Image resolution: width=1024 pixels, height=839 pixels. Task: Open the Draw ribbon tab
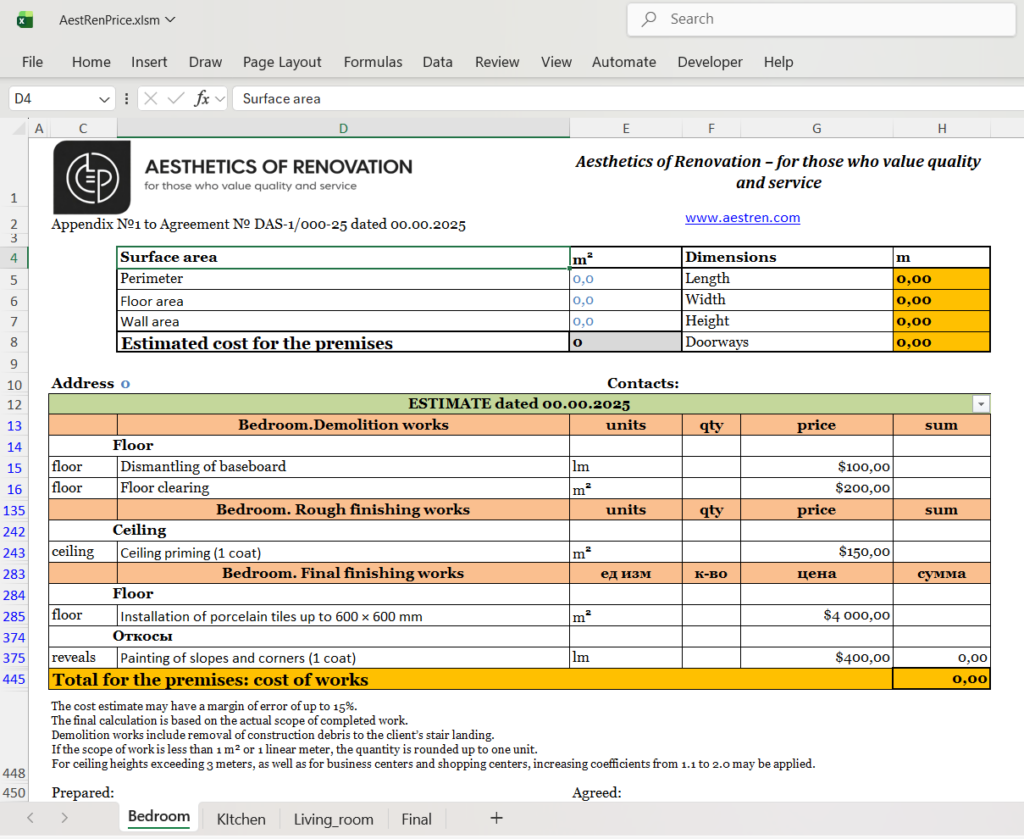coord(205,62)
